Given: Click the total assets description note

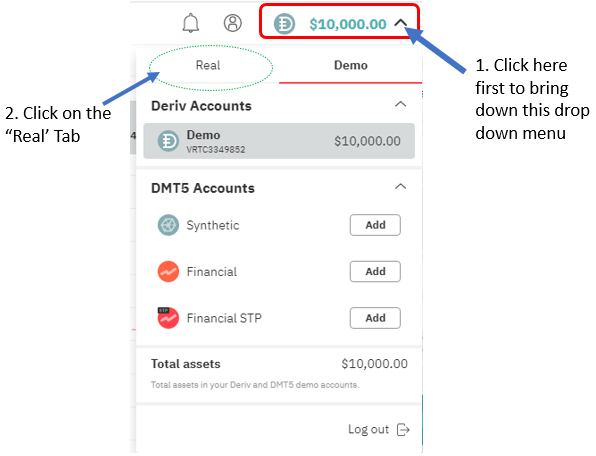Looking at the screenshot, I should (x=255, y=385).
